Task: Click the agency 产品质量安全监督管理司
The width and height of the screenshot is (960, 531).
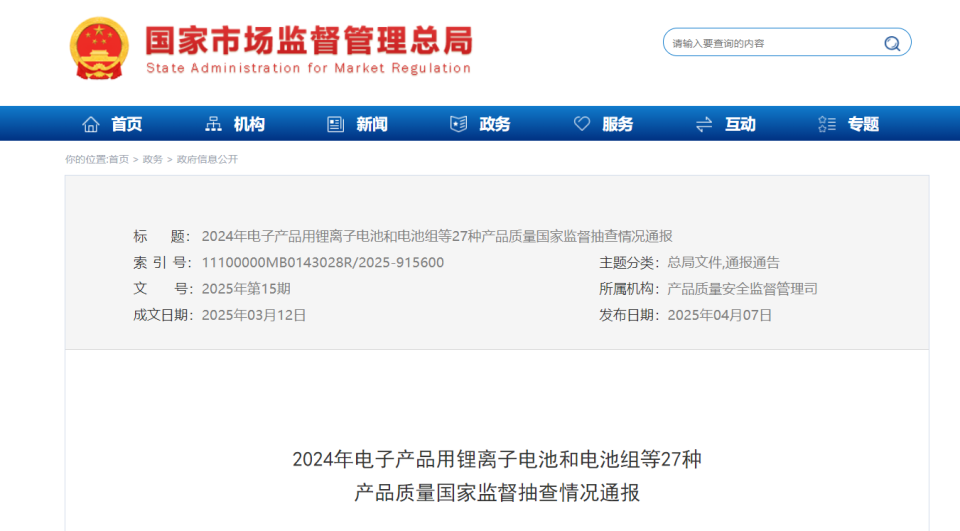Action: (742, 289)
